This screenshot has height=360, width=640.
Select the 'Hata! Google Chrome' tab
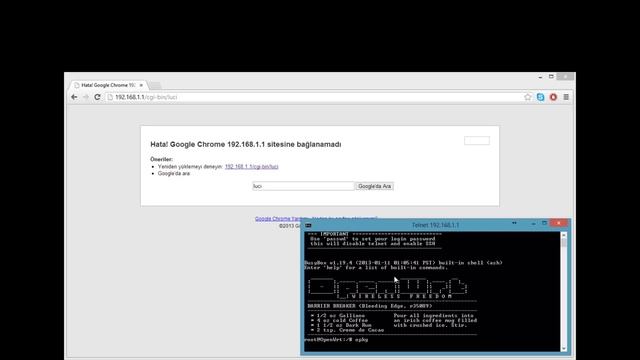coord(108,85)
